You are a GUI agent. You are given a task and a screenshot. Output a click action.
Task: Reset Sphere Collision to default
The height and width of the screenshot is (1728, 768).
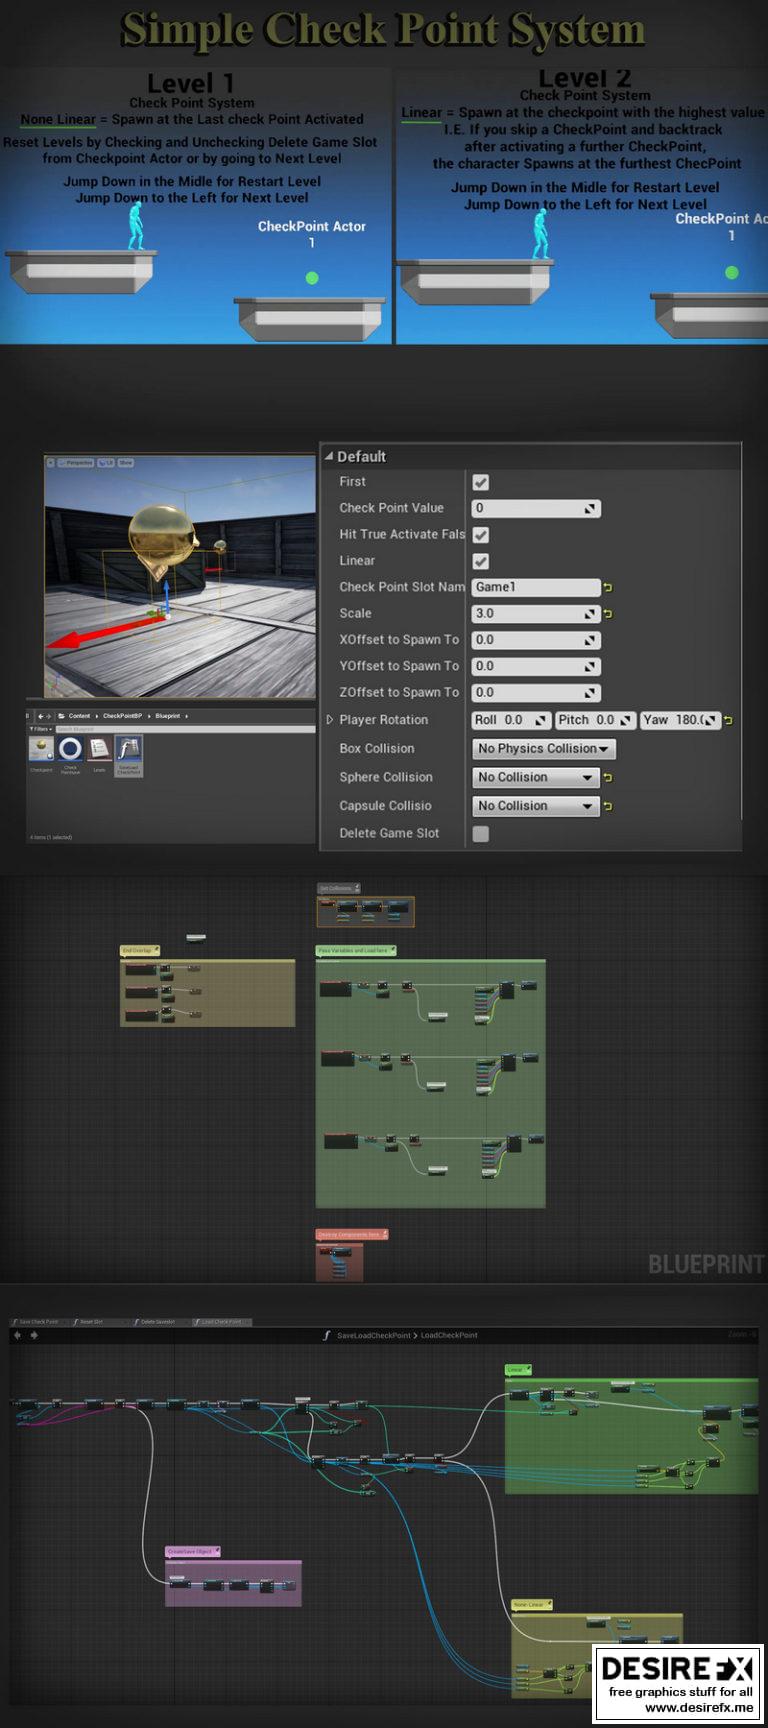tap(608, 777)
